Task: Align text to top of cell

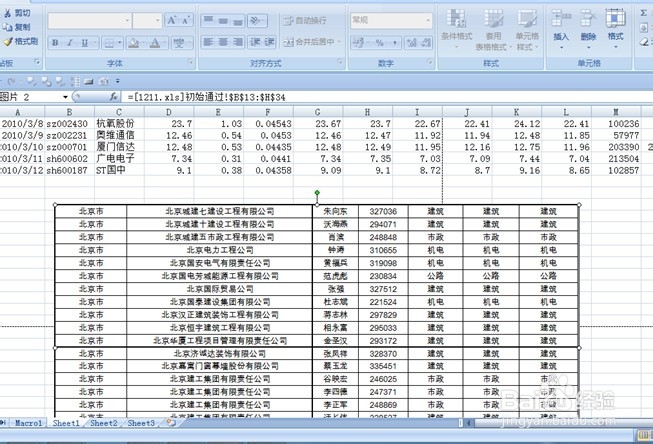Action: [x=209, y=20]
